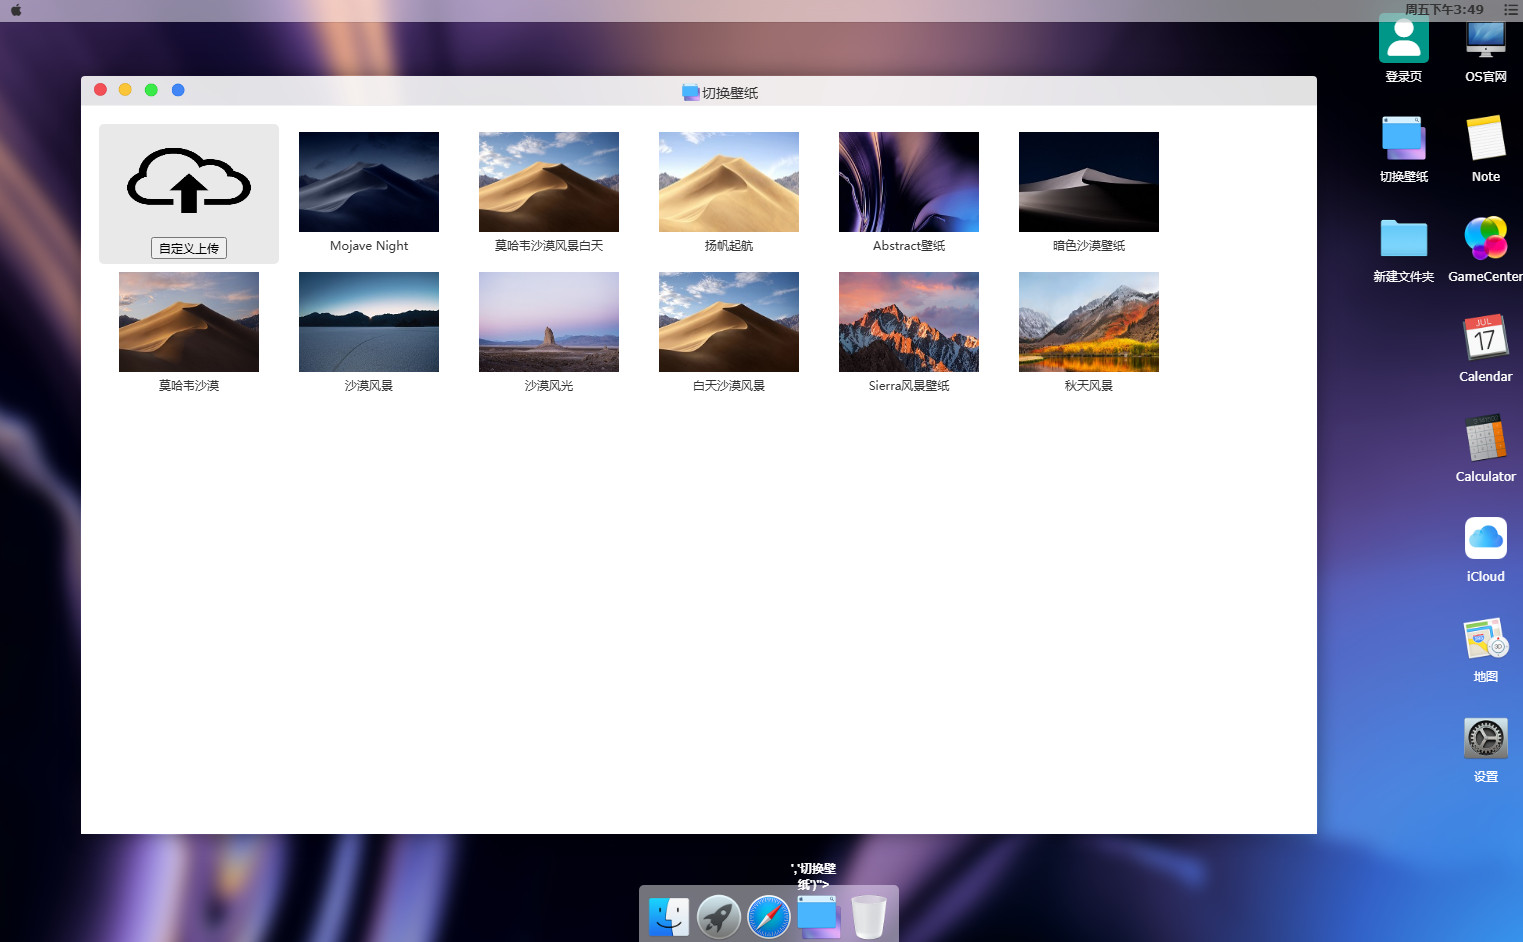The height and width of the screenshot is (942, 1523).
Task: Click the cloud upload icon
Action: (188, 181)
